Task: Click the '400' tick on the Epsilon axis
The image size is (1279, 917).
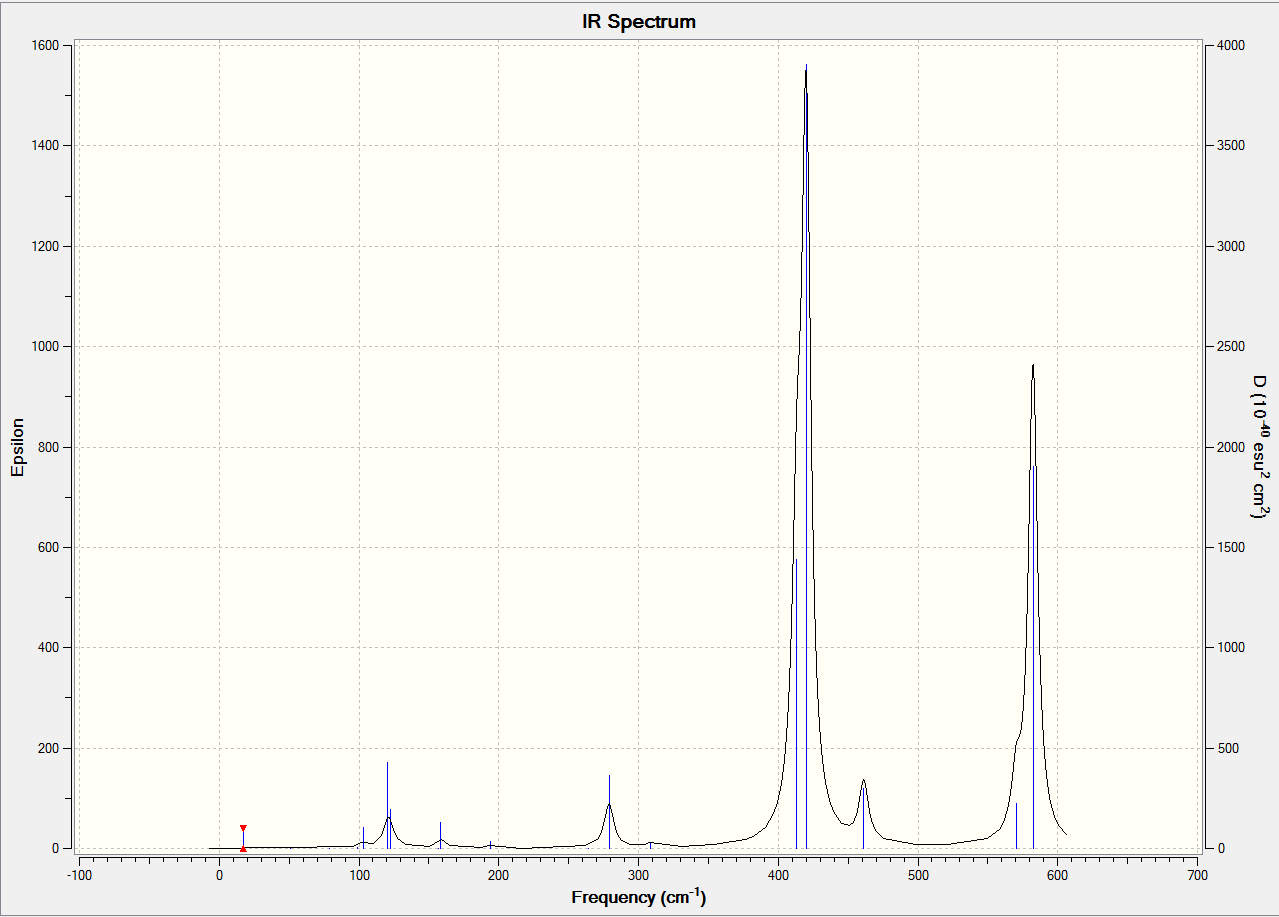Action: 47,648
